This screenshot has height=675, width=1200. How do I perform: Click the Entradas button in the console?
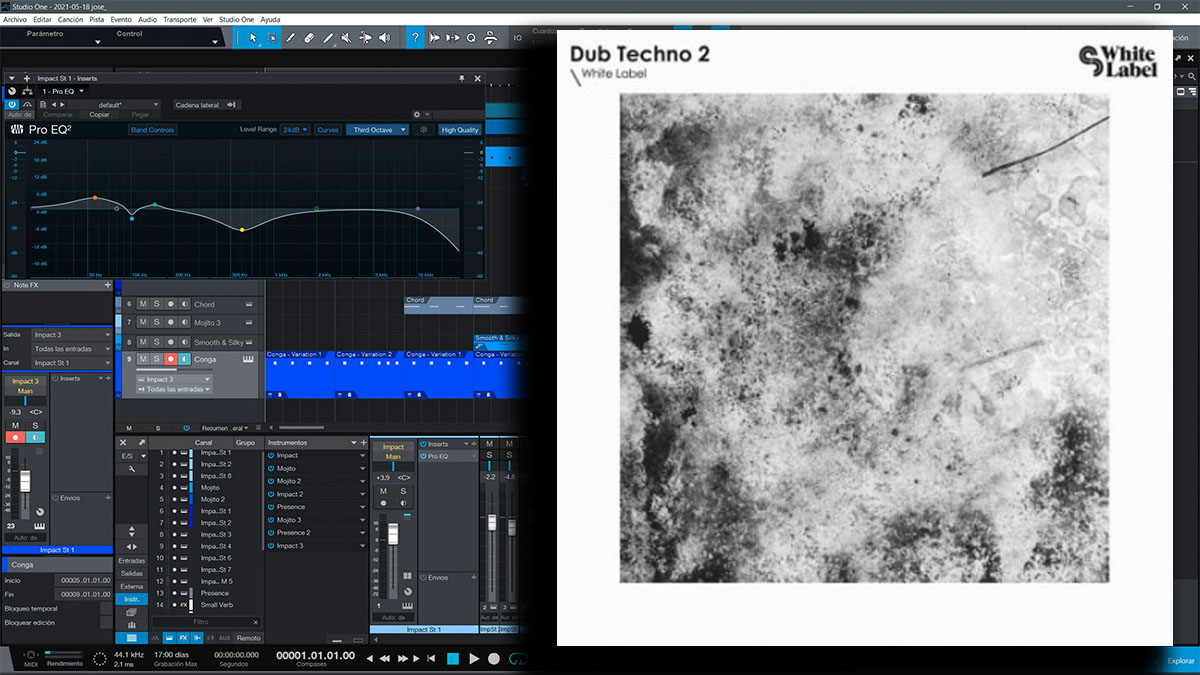[131, 560]
